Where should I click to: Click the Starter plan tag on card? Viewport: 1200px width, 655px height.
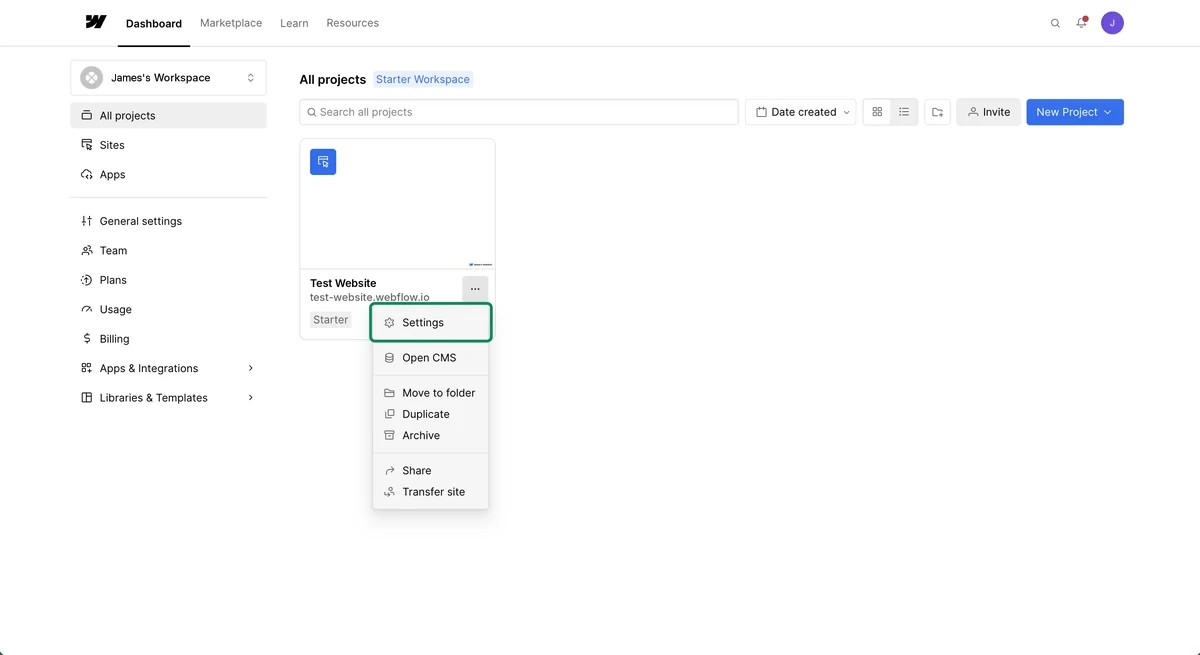331,320
